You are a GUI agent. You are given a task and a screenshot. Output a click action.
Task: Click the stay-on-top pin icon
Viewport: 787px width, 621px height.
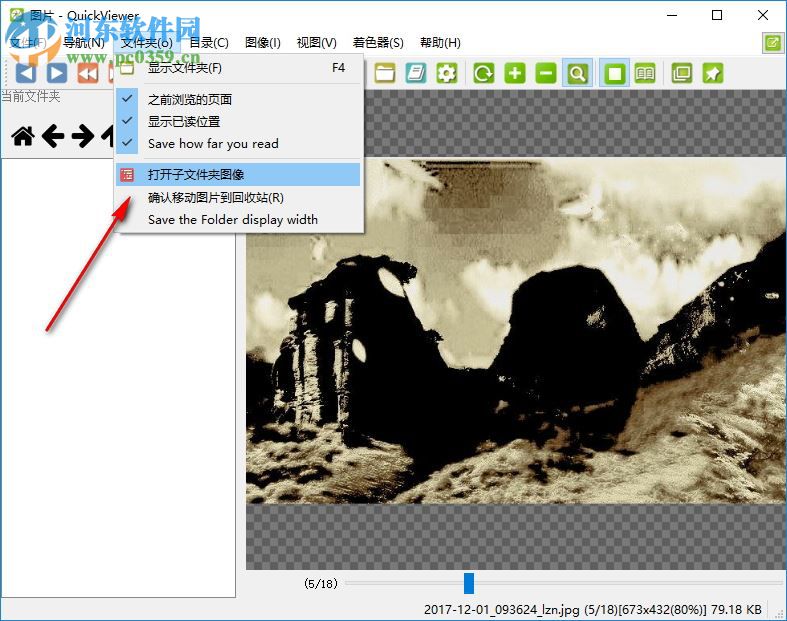[x=713, y=73]
